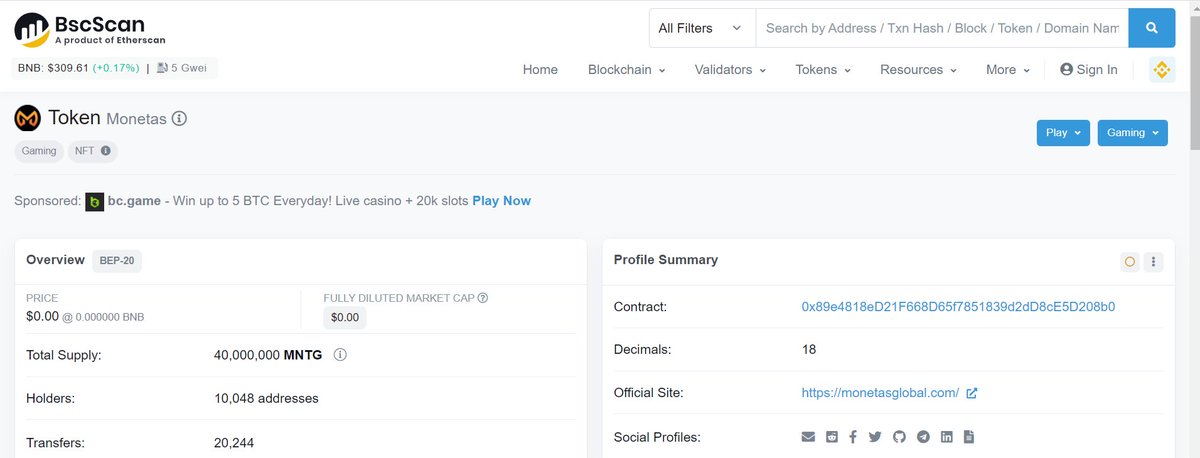Expand the Resources menu

click(918, 70)
